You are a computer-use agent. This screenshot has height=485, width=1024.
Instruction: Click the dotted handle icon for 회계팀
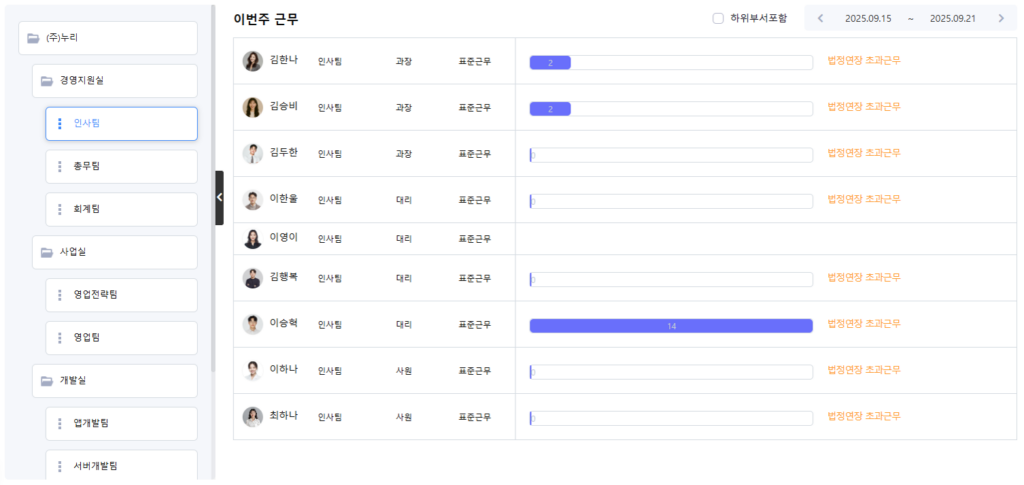tap(60, 210)
